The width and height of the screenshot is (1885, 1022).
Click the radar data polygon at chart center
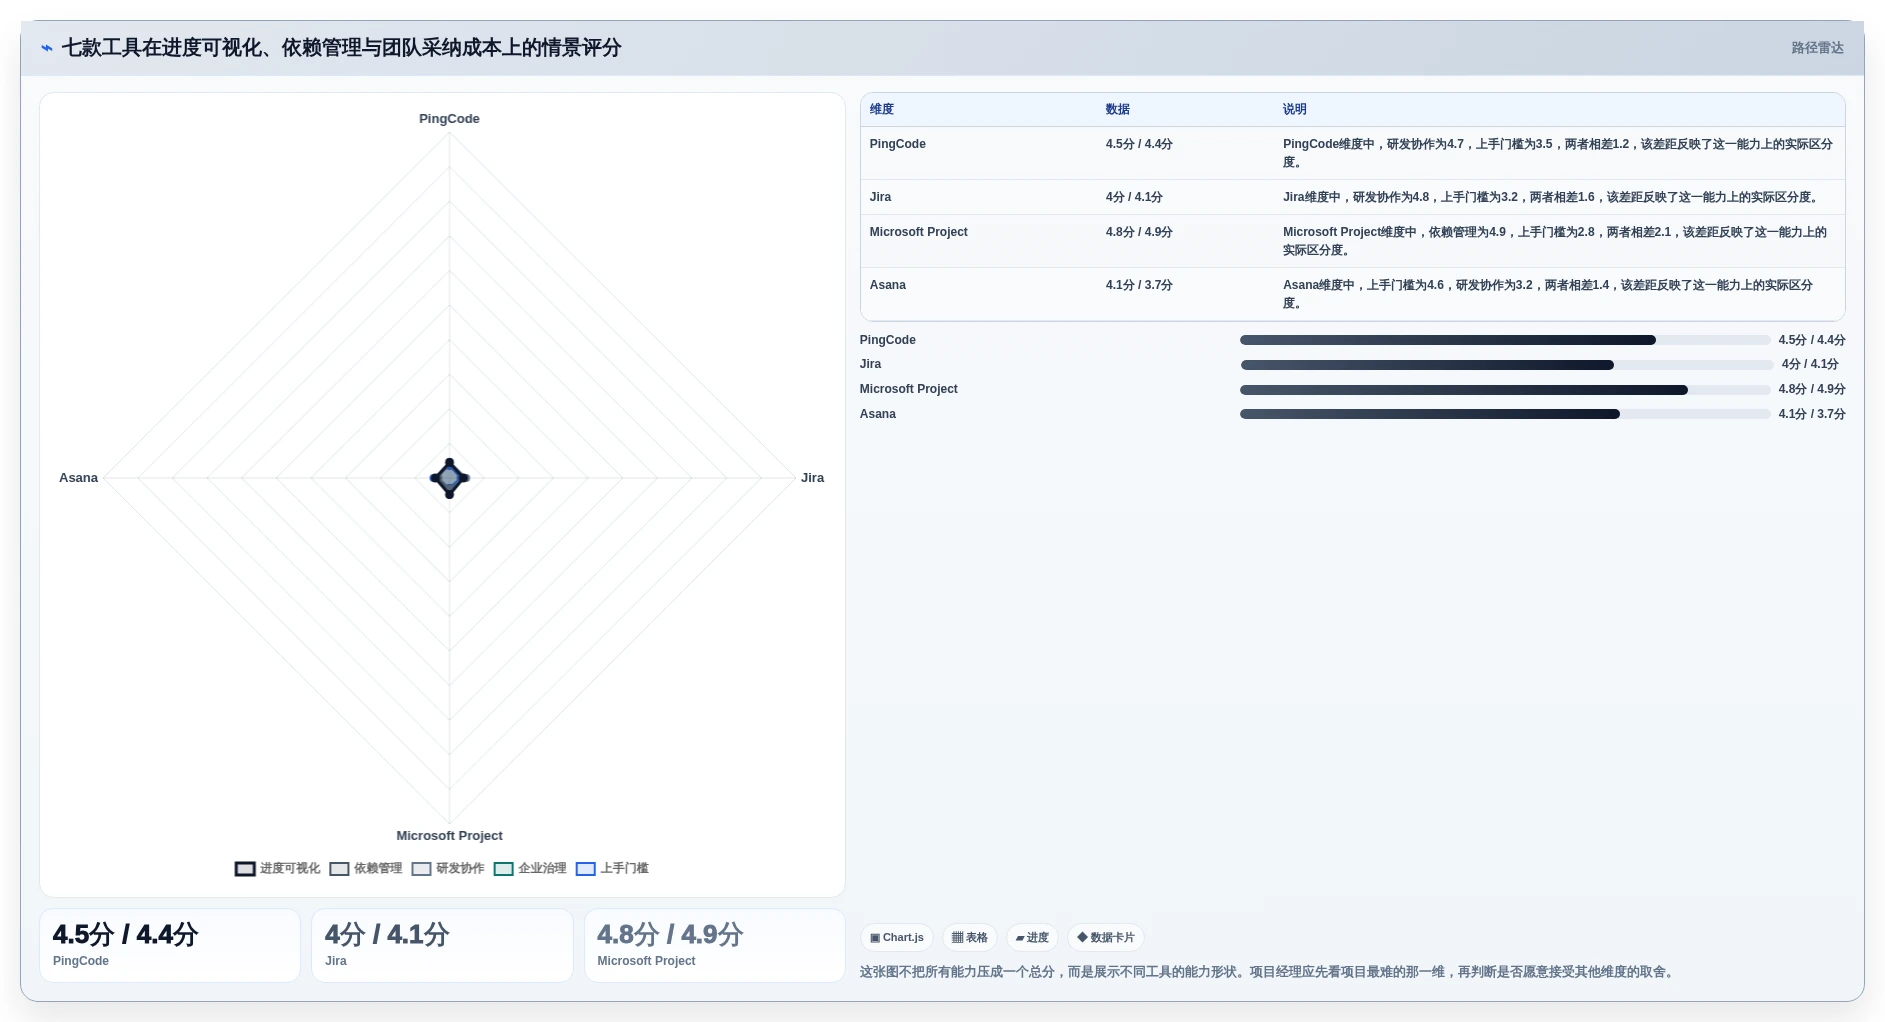pos(449,478)
